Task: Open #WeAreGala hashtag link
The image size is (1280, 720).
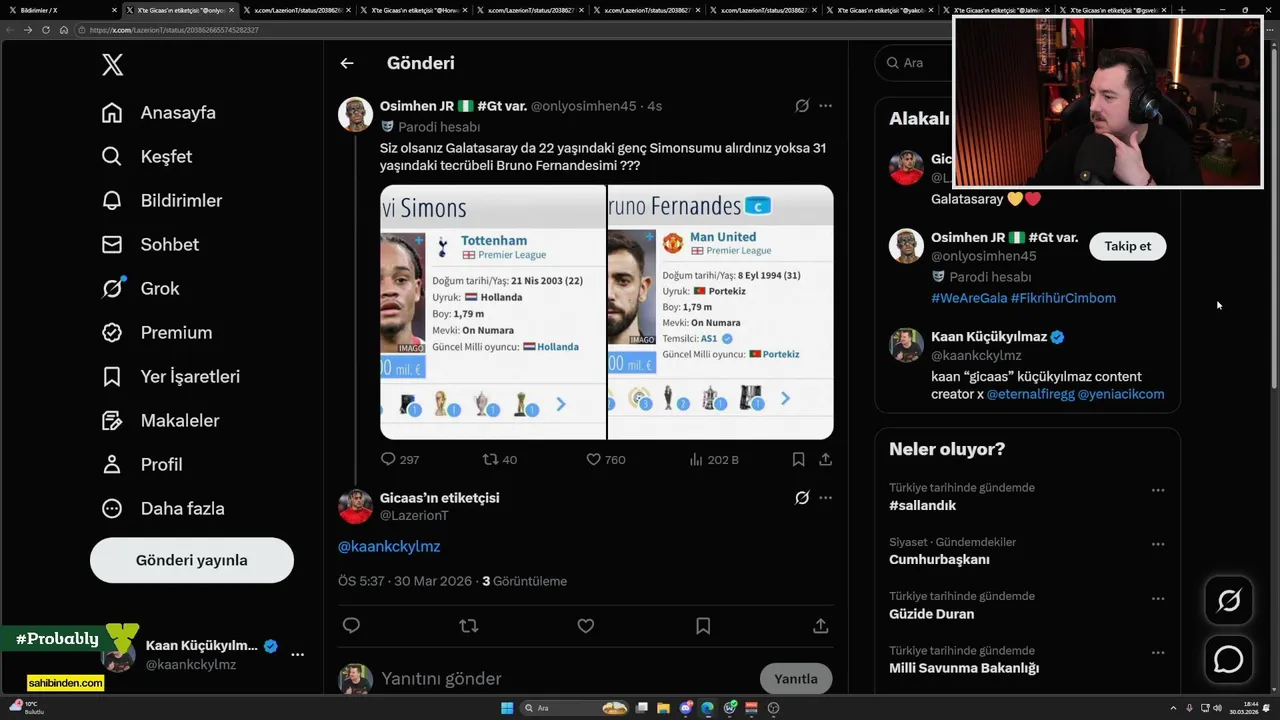Action: [x=969, y=298]
